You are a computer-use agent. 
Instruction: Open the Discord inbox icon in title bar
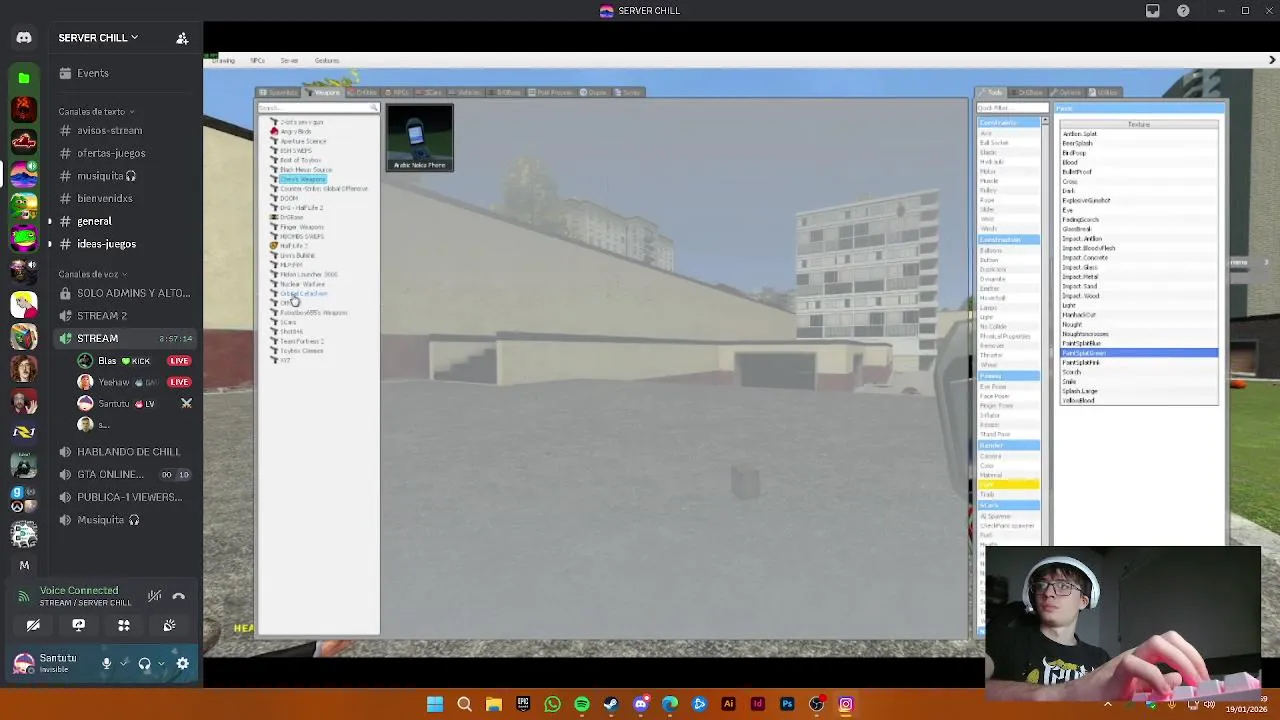[x=1153, y=11]
